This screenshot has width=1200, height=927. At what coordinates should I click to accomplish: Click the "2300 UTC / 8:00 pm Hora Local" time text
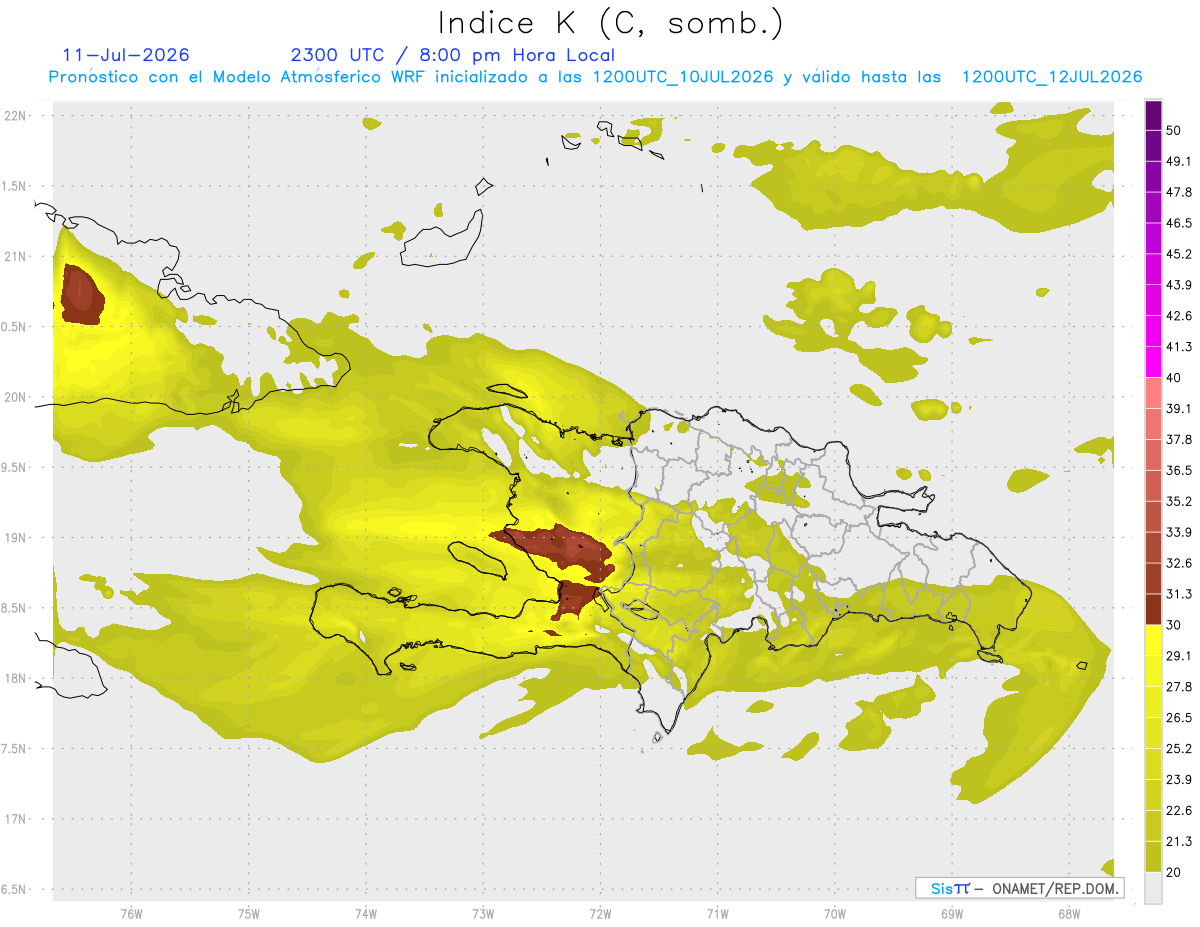453,55
